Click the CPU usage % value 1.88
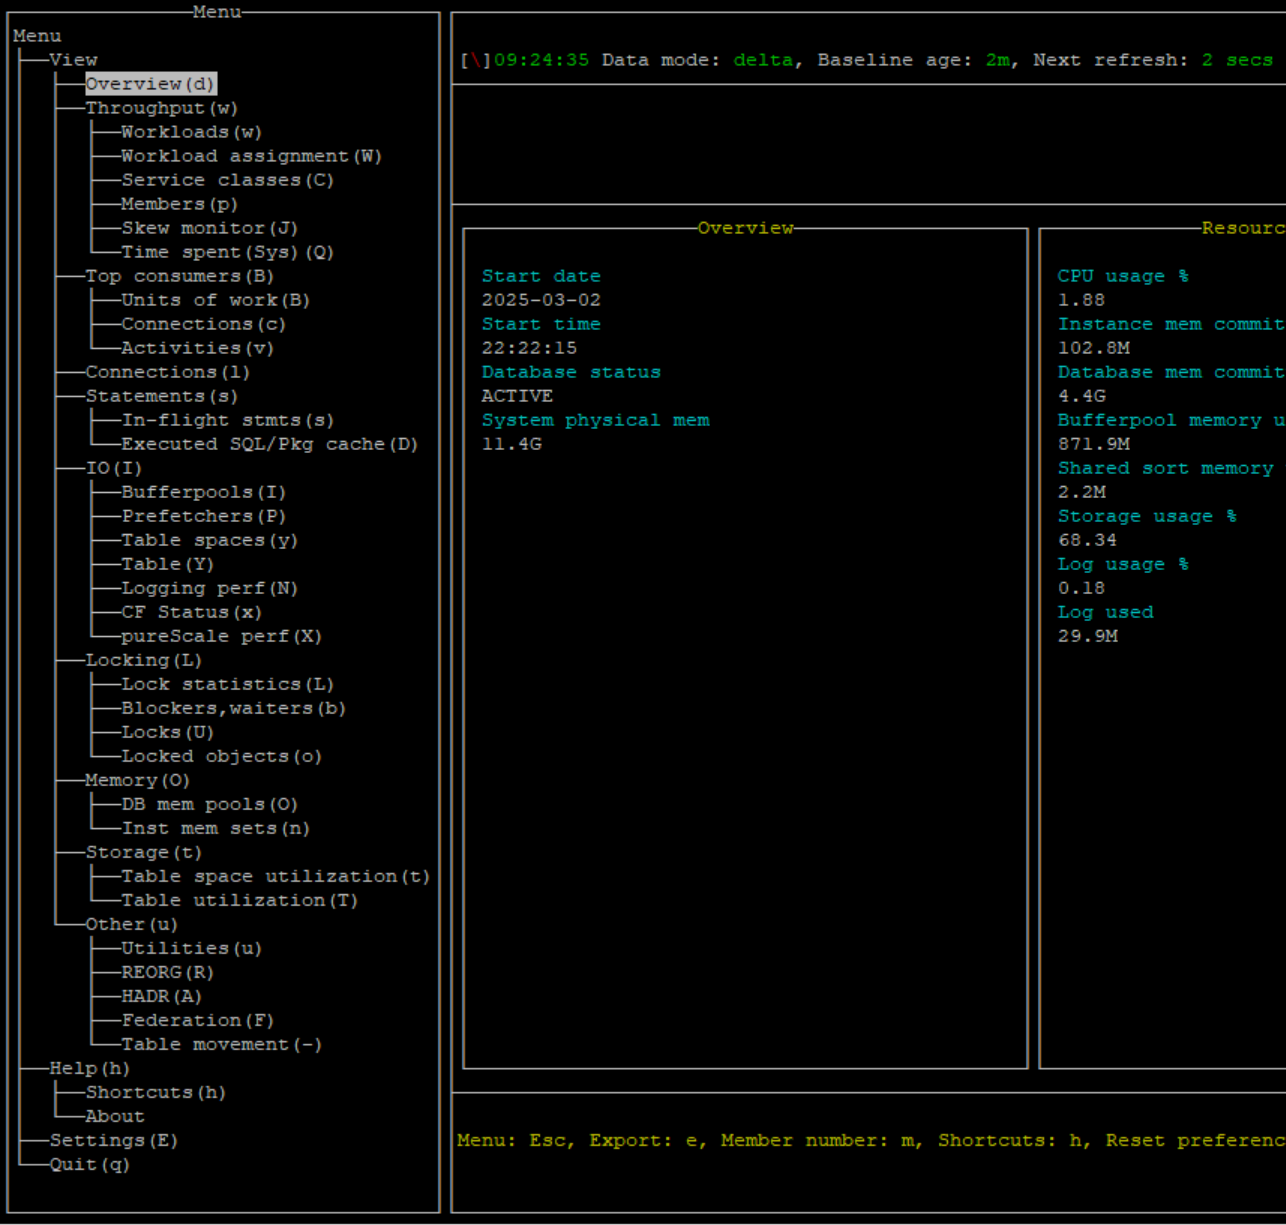Image resolution: width=1286 pixels, height=1225 pixels. [1081, 300]
